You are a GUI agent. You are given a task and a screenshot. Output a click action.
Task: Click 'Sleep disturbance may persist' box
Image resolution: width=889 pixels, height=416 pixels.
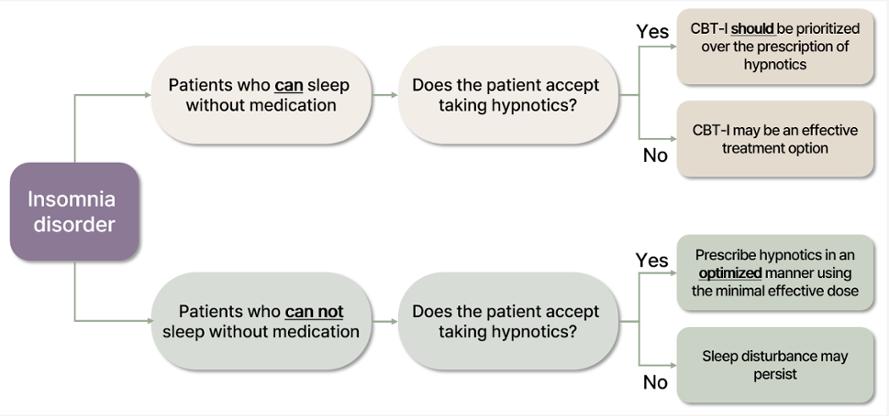click(775, 365)
